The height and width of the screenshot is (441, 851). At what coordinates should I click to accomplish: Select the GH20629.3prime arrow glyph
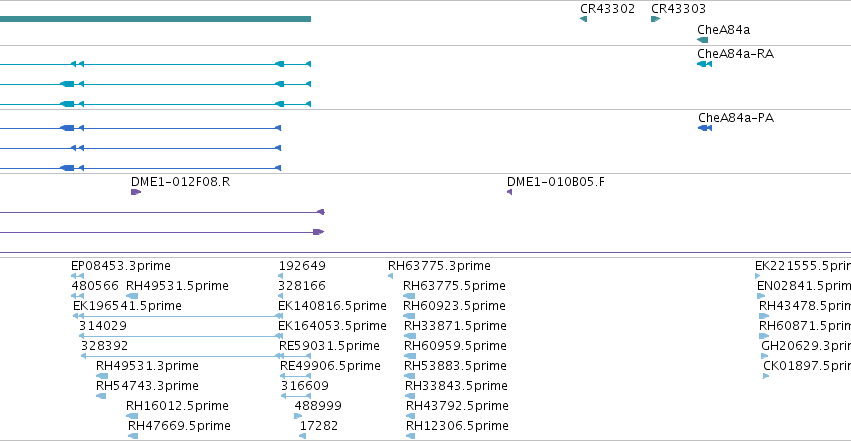pos(765,356)
